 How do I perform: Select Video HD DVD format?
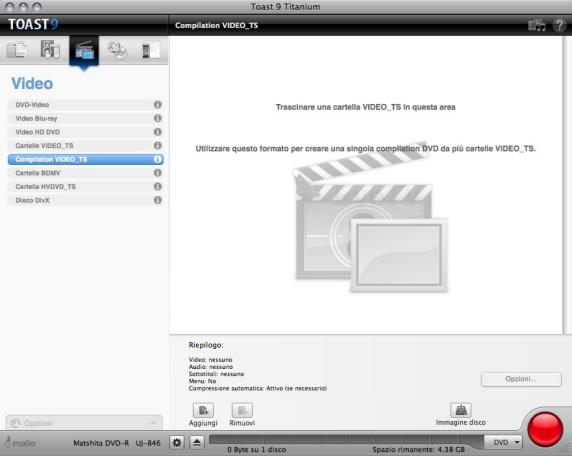(85, 132)
